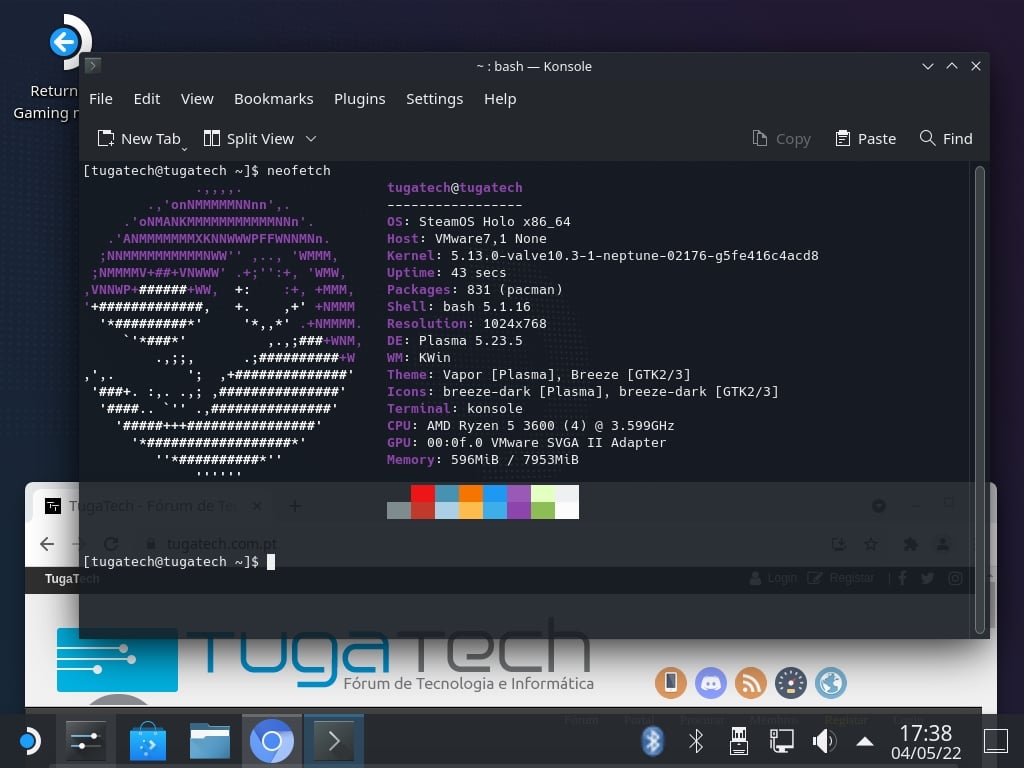
Task: Click the Split View button
Action: [x=248, y=138]
